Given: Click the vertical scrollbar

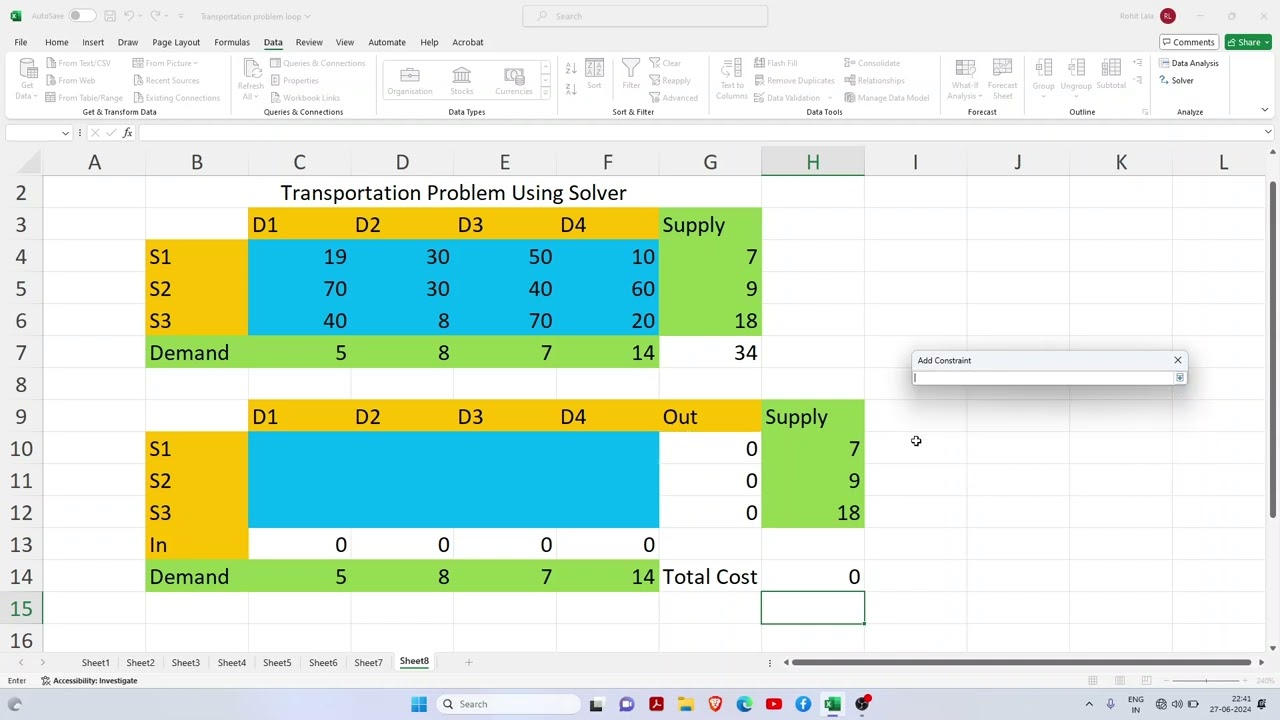Looking at the screenshot, I should 1272,349.
